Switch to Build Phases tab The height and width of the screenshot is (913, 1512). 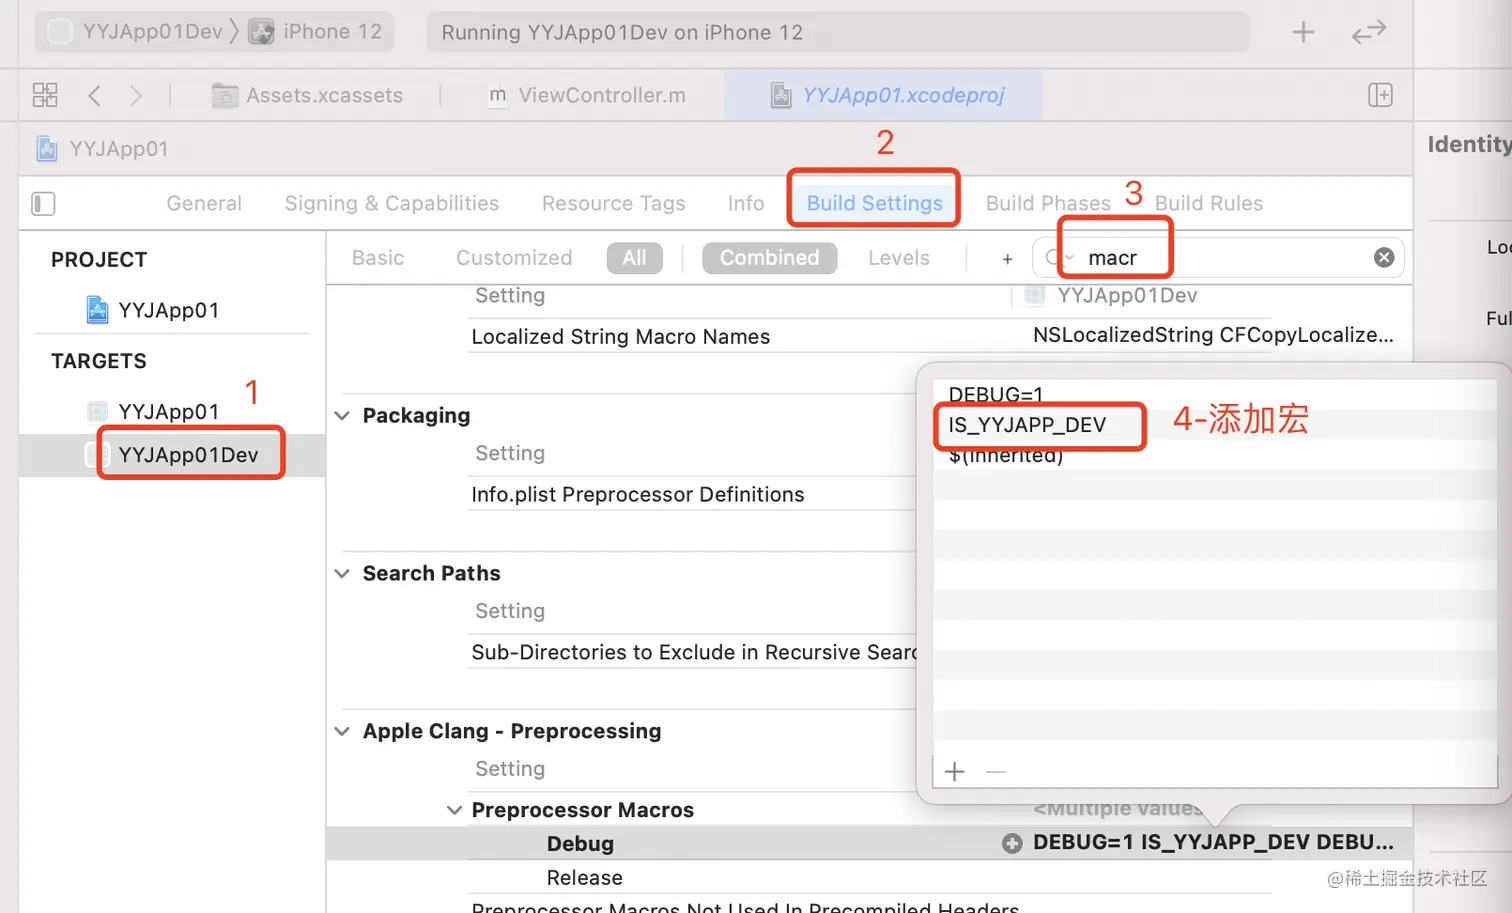tap(1048, 203)
